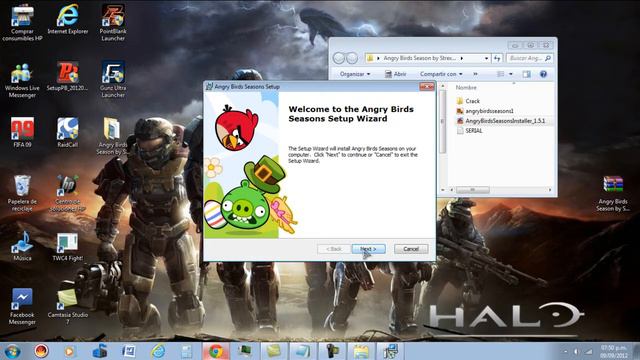
Task: Open Angry Birds Season folder on desktop
Action: point(112,136)
